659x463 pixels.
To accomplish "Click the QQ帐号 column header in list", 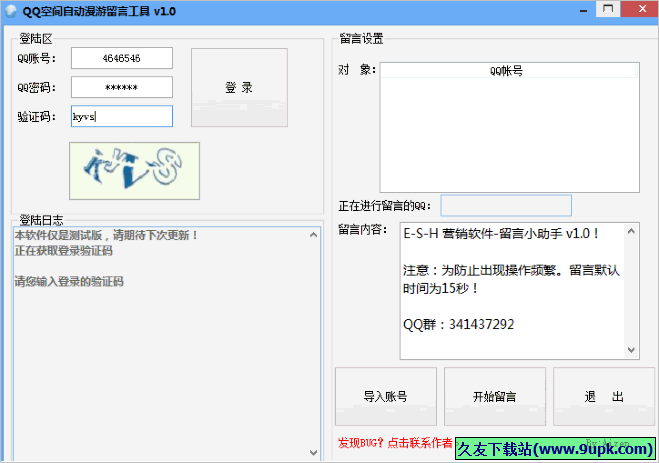I will click(x=508, y=71).
